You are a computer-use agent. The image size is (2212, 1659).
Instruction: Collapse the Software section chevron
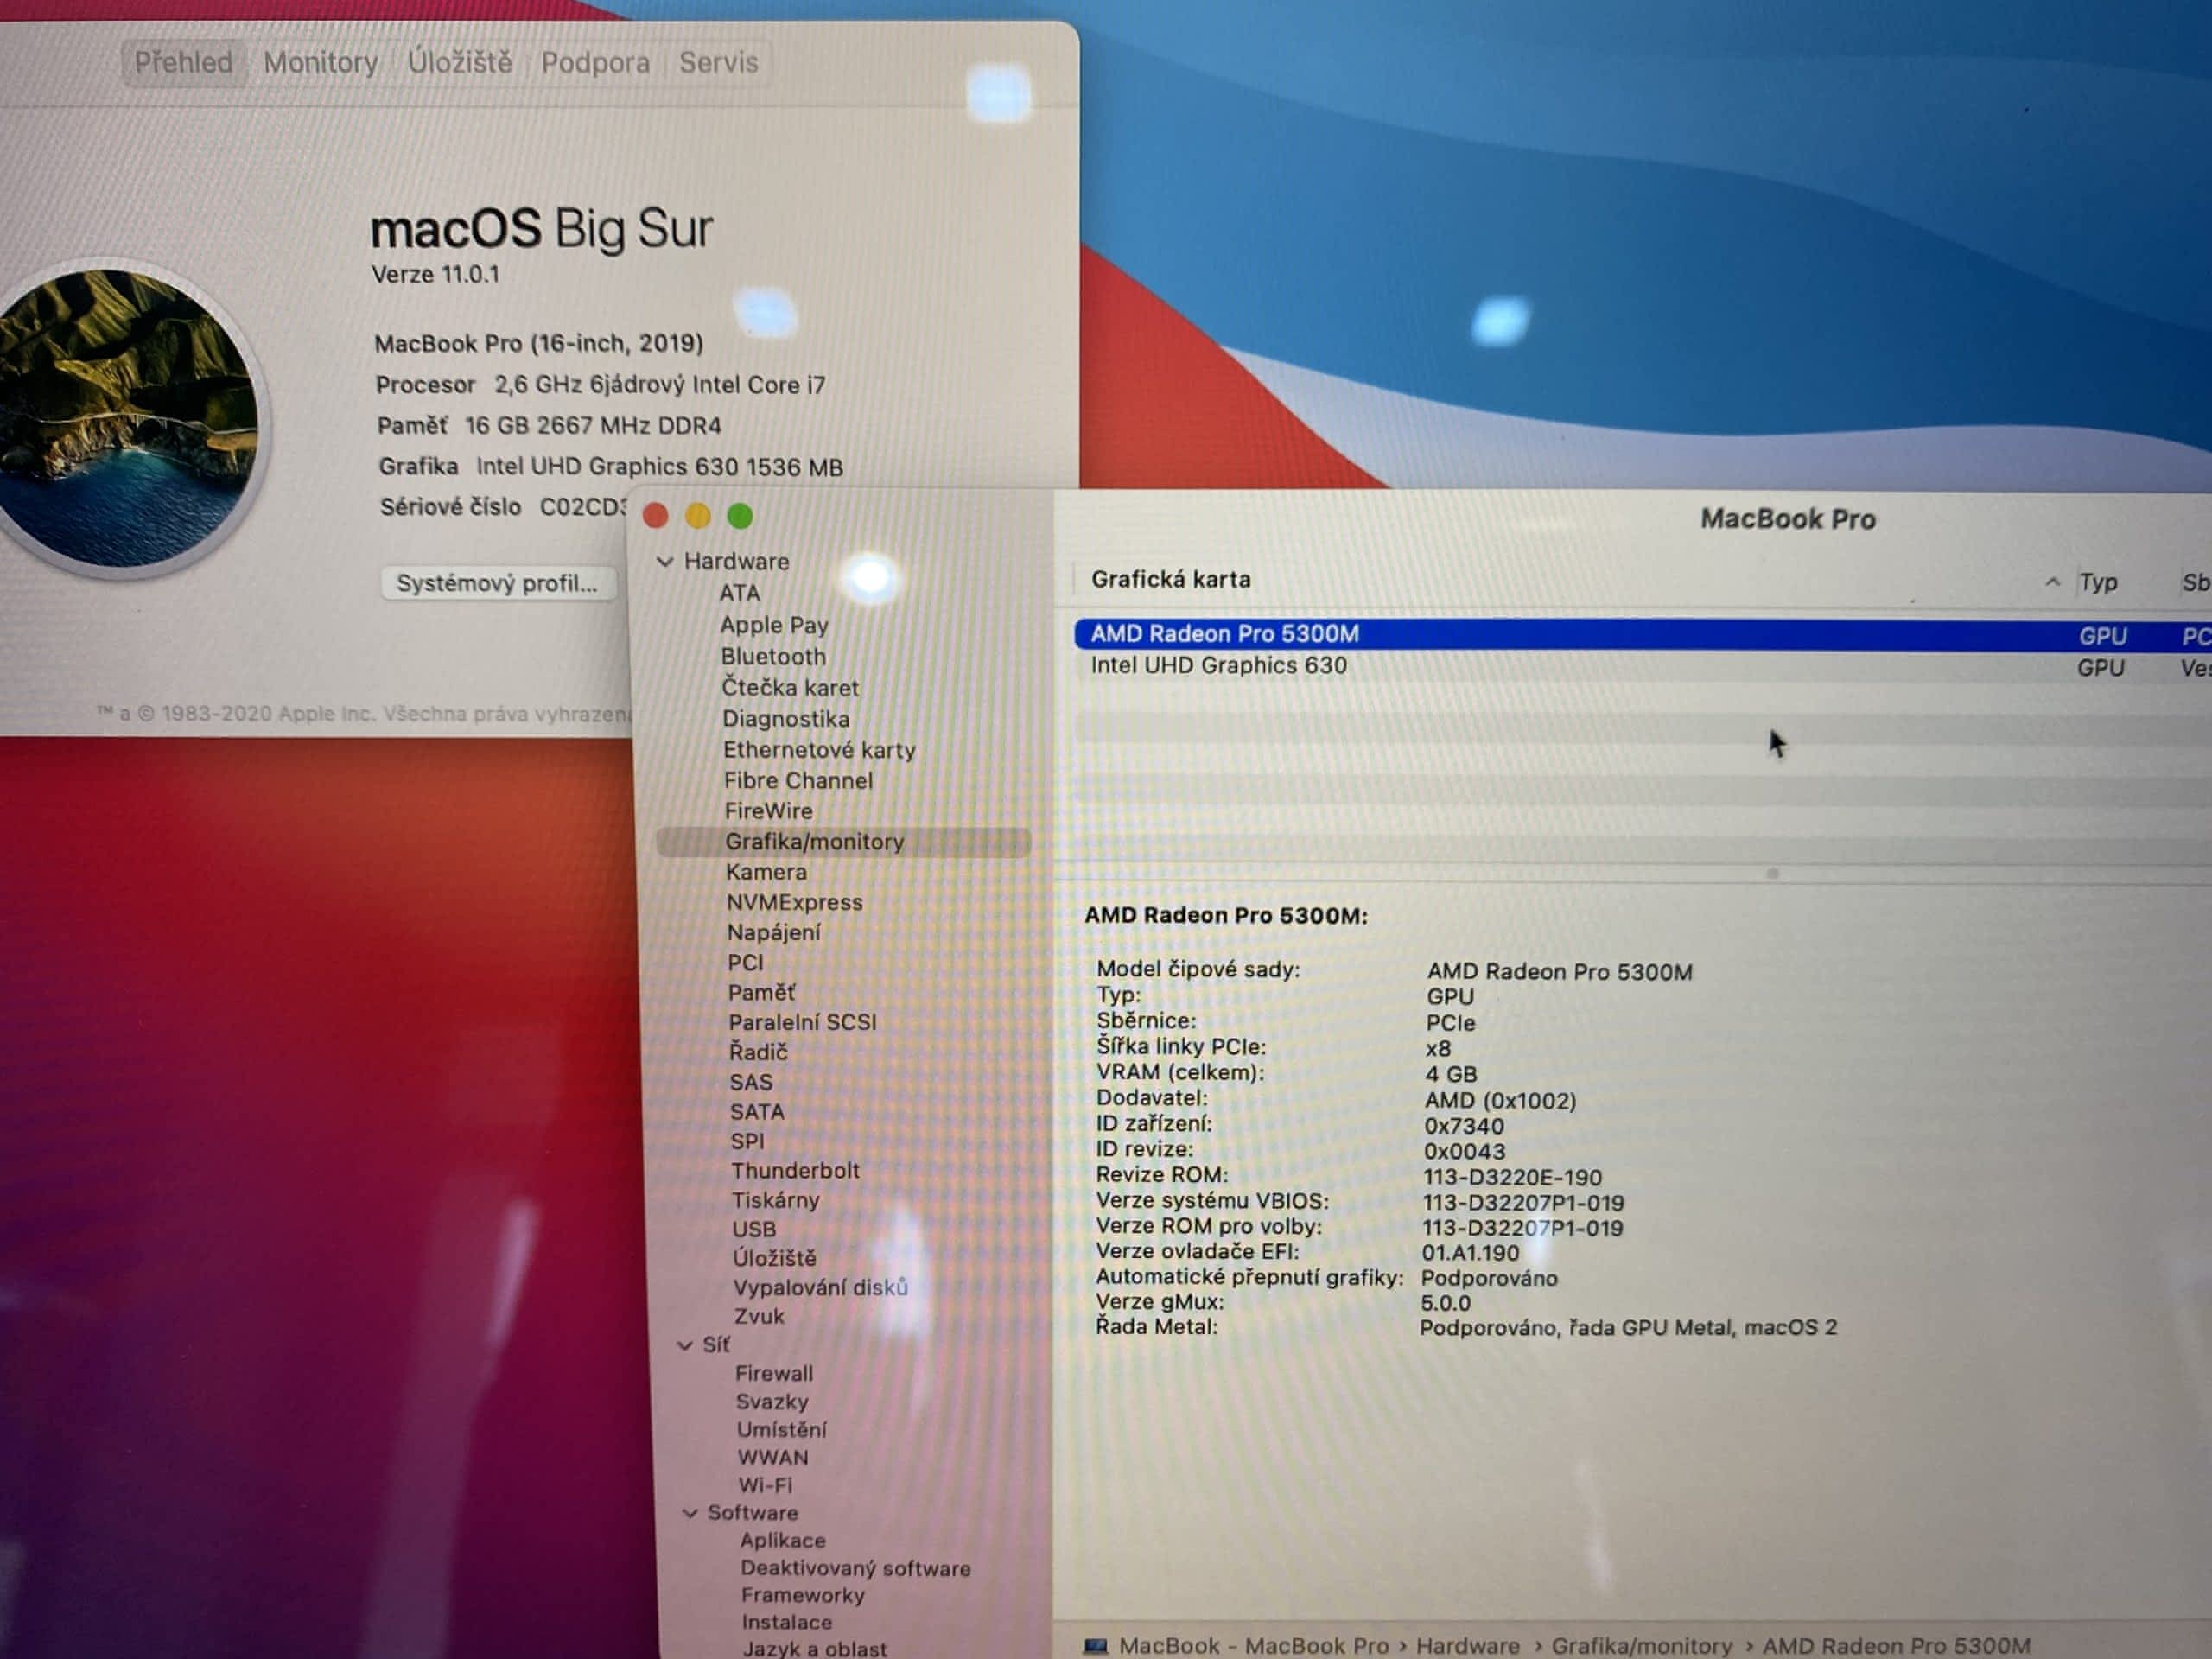[690, 1513]
